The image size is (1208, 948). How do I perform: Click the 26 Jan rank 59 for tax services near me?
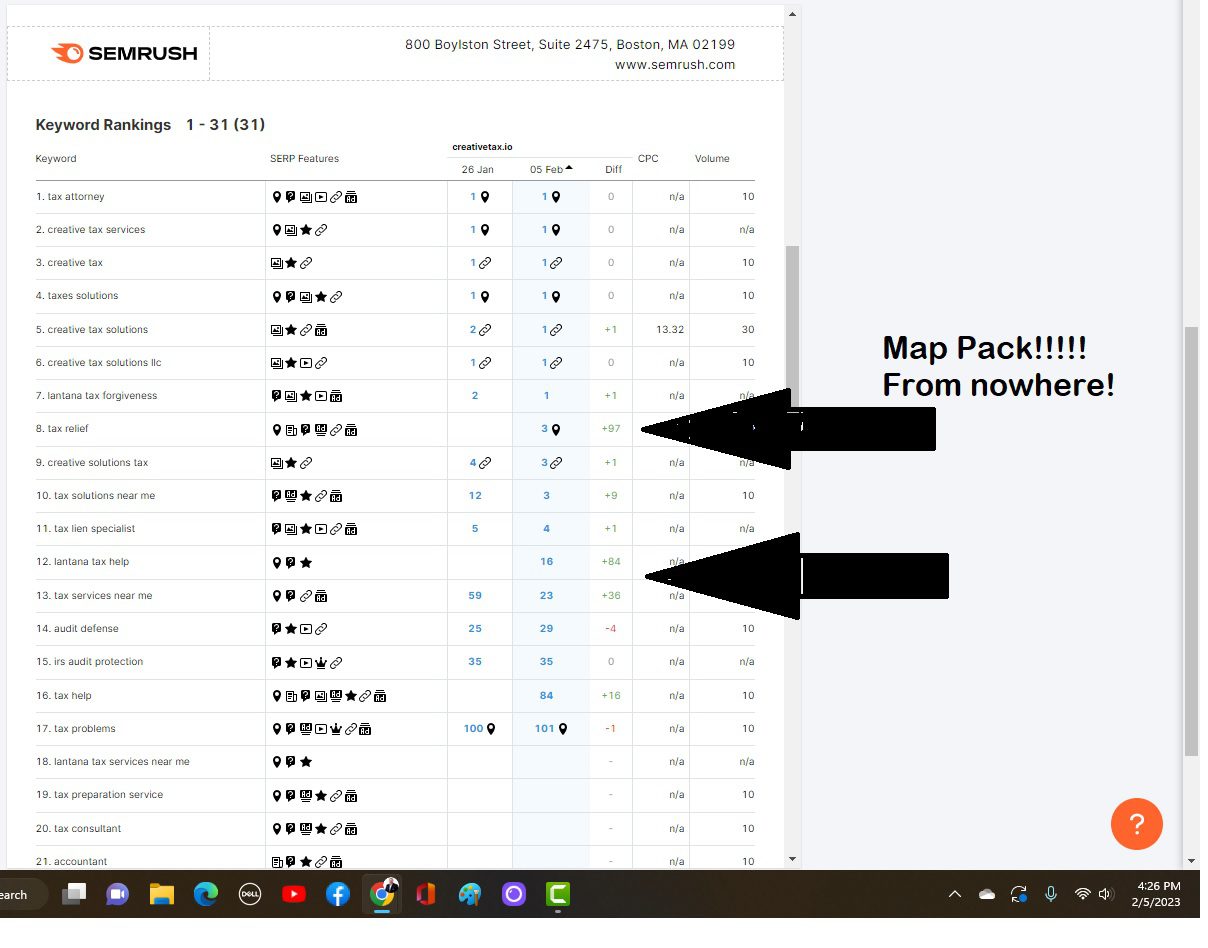click(475, 595)
